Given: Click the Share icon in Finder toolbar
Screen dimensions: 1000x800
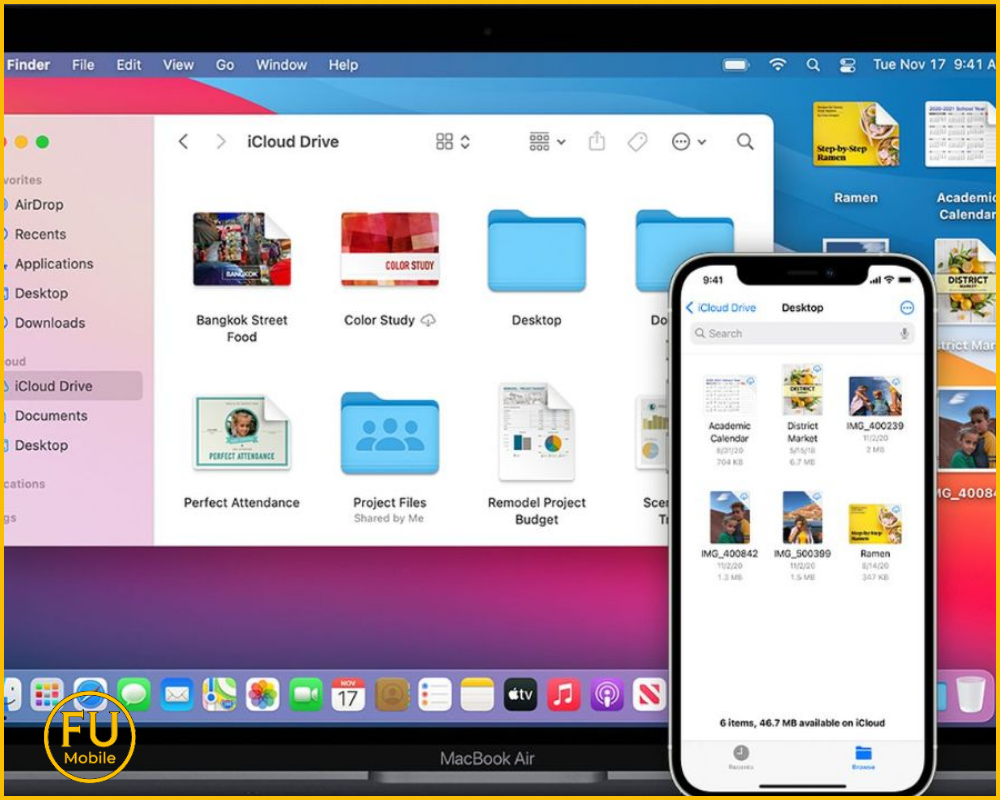Looking at the screenshot, I should pyautogui.click(x=597, y=142).
